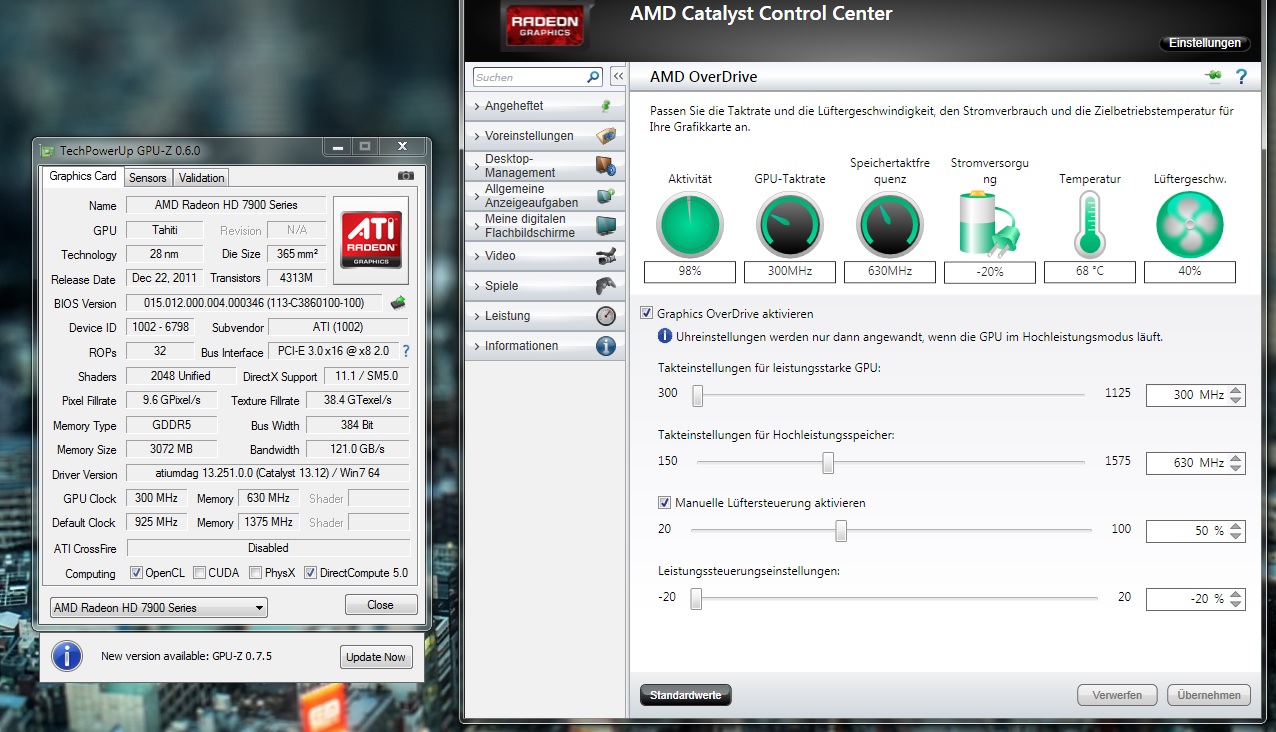Click the Übernehmen button
This screenshot has width=1276, height=732.
coord(1209,695)
